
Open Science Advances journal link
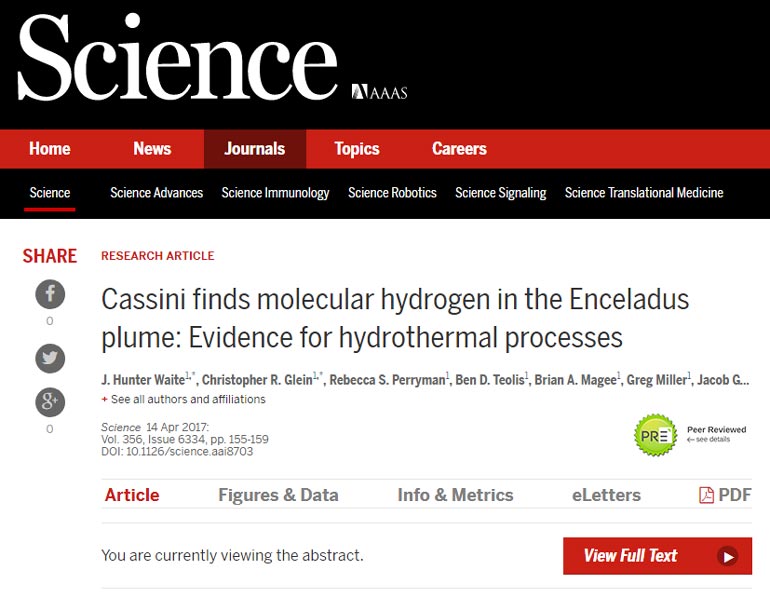[x=156, y=193]
